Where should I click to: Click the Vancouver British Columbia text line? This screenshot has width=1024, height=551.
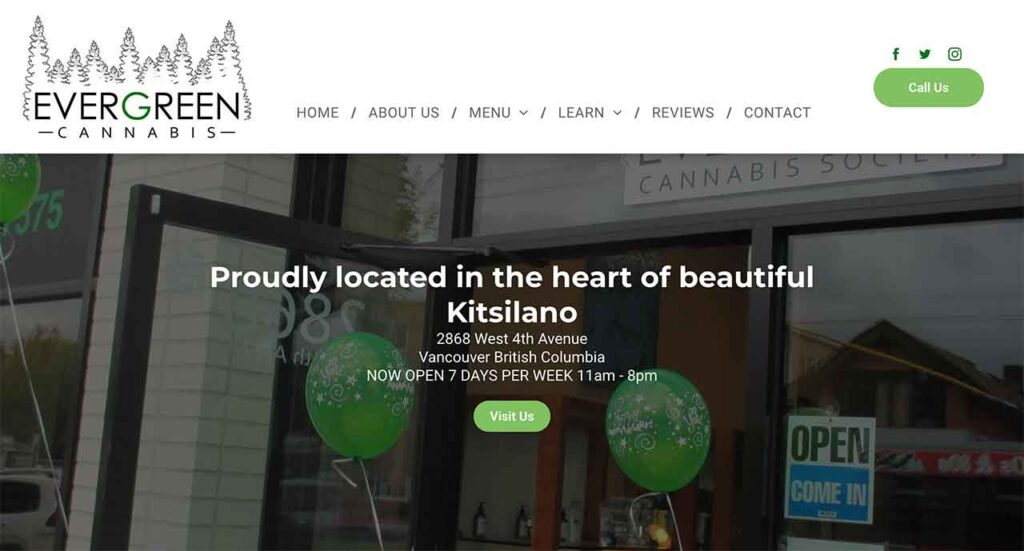512,357
